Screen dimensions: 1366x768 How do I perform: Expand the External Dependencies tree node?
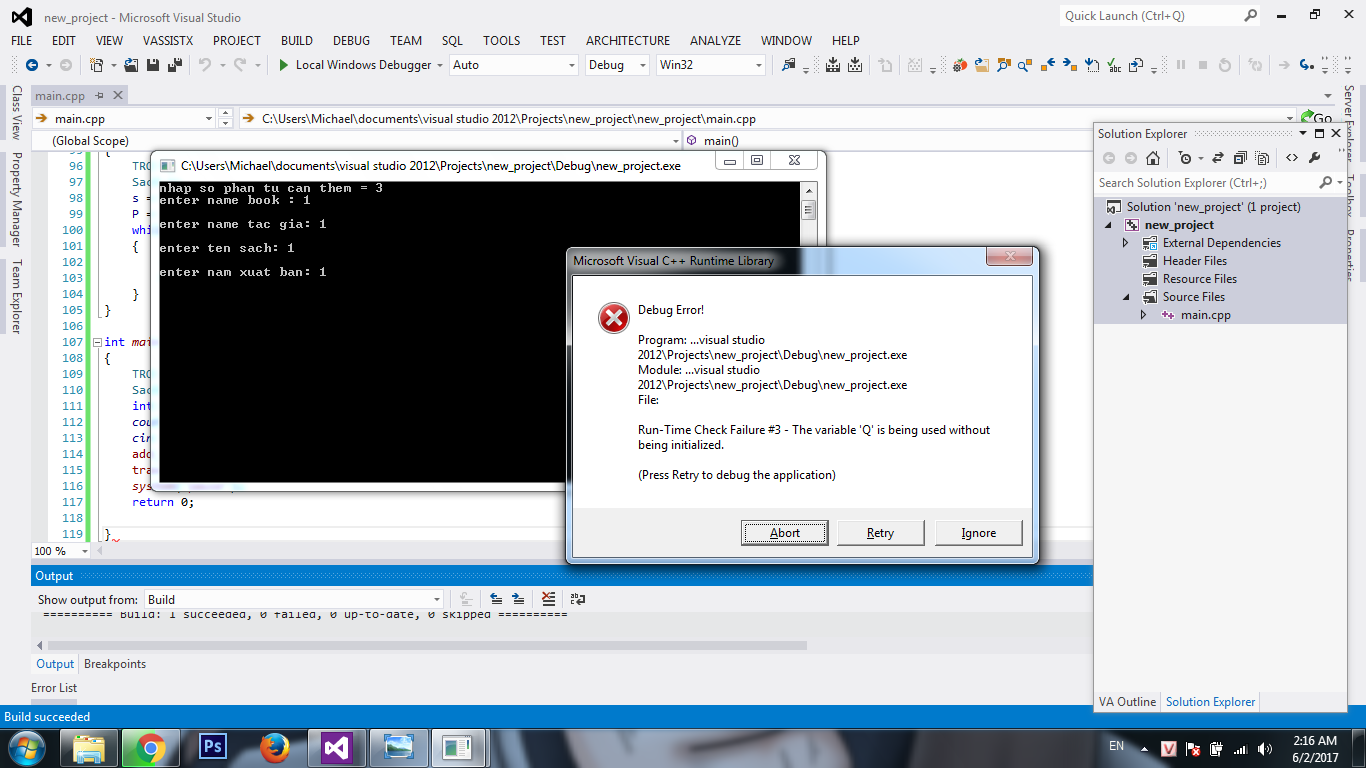point(1126,243)
